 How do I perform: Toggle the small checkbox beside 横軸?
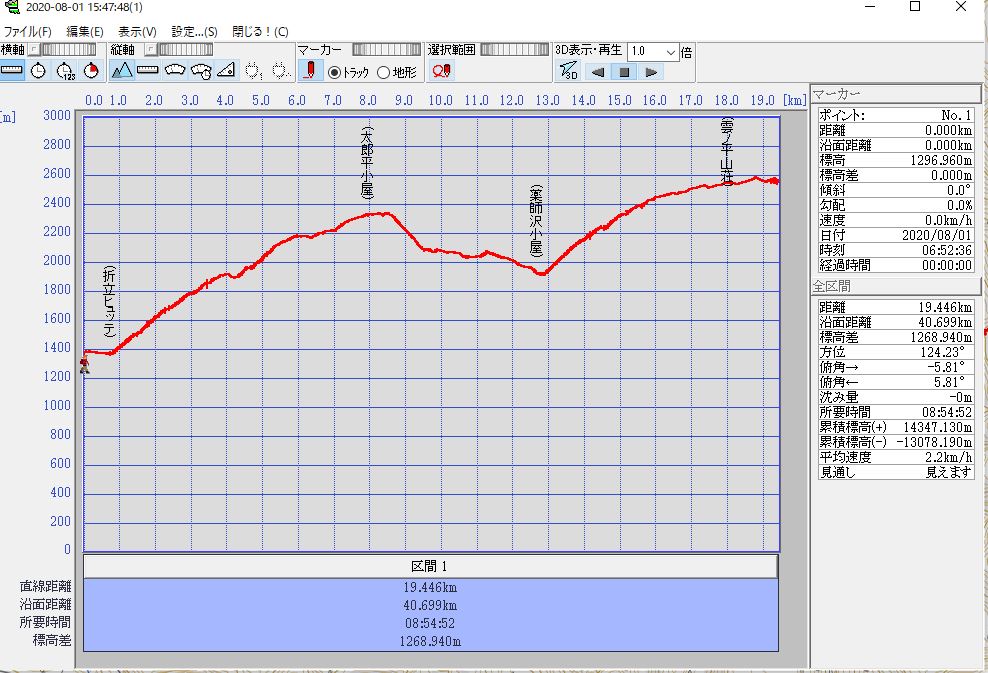point(33,48)
